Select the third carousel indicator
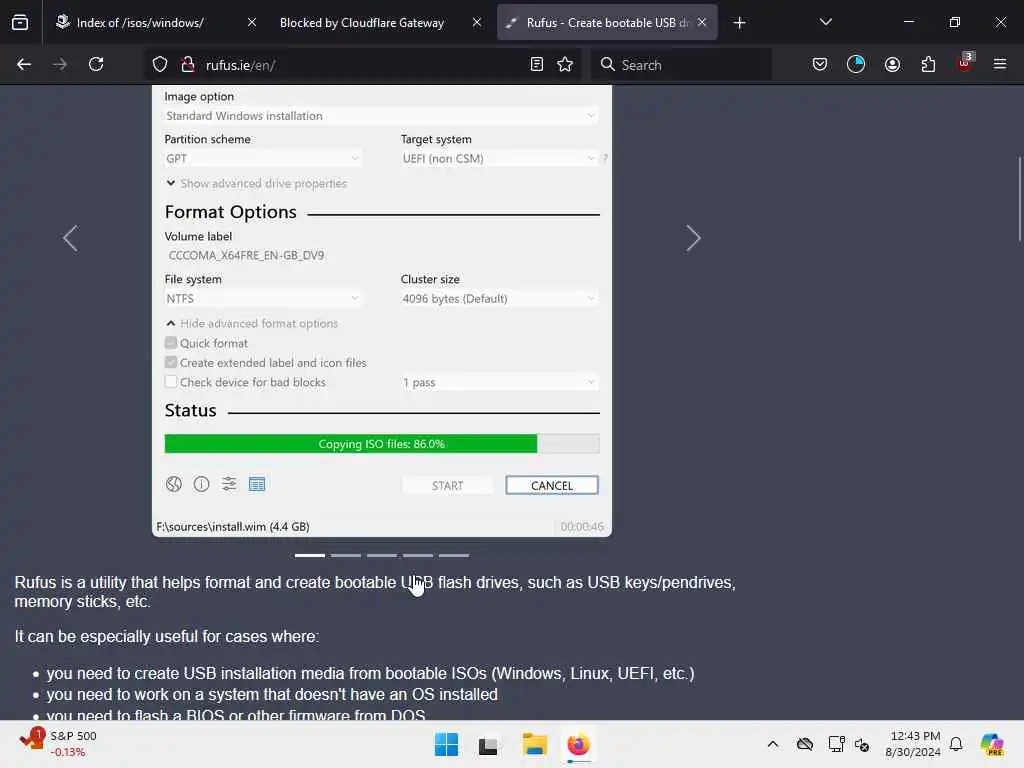 (x=381, y=555)
